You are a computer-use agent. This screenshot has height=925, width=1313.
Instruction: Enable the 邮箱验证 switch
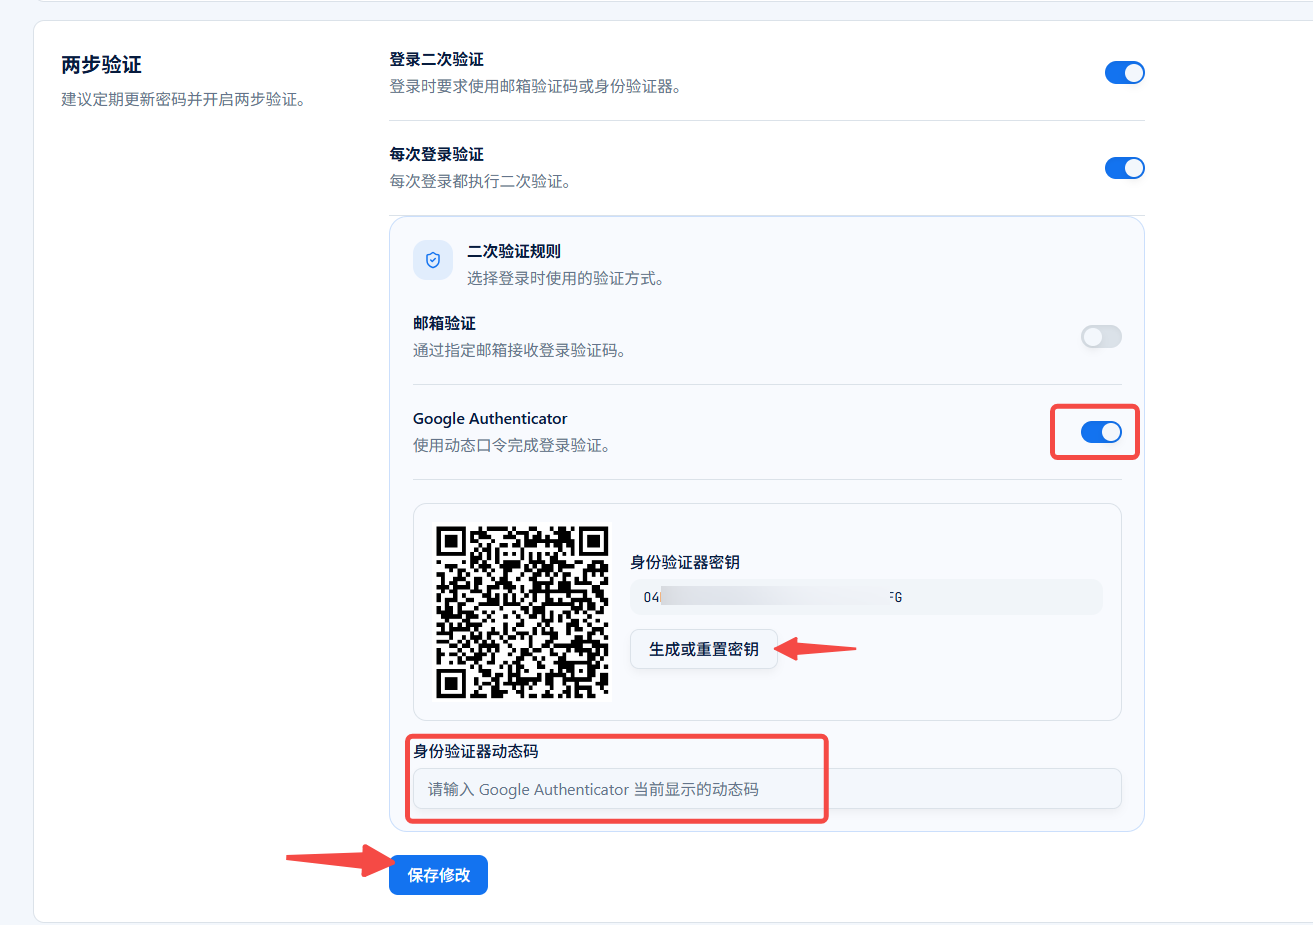[1101, 337]
